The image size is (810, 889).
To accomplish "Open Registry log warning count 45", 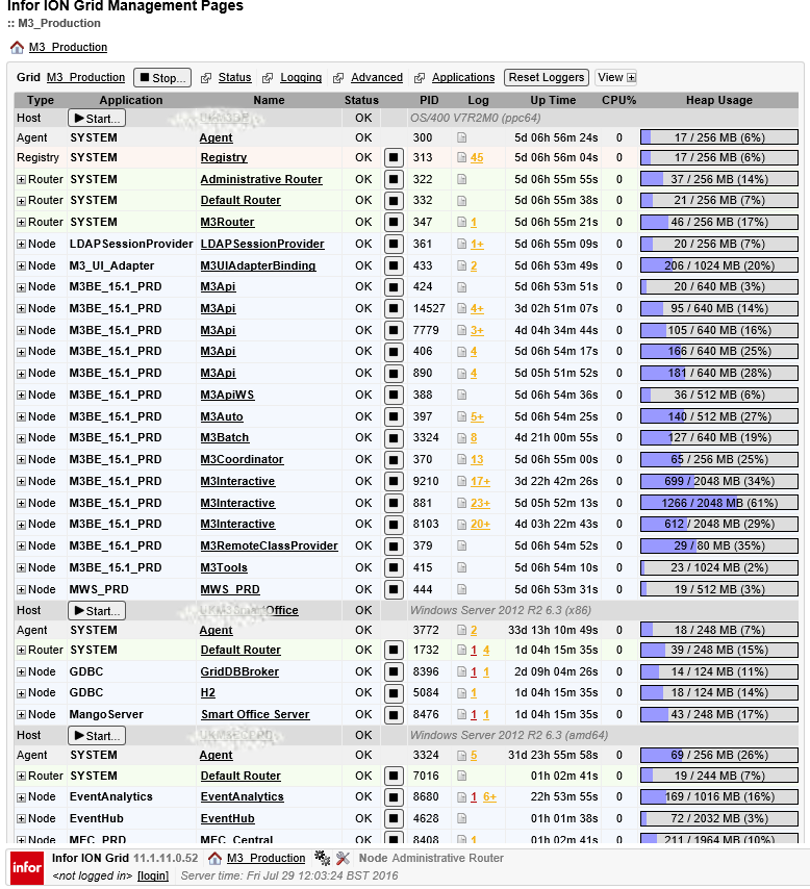I will coord(477,158).
